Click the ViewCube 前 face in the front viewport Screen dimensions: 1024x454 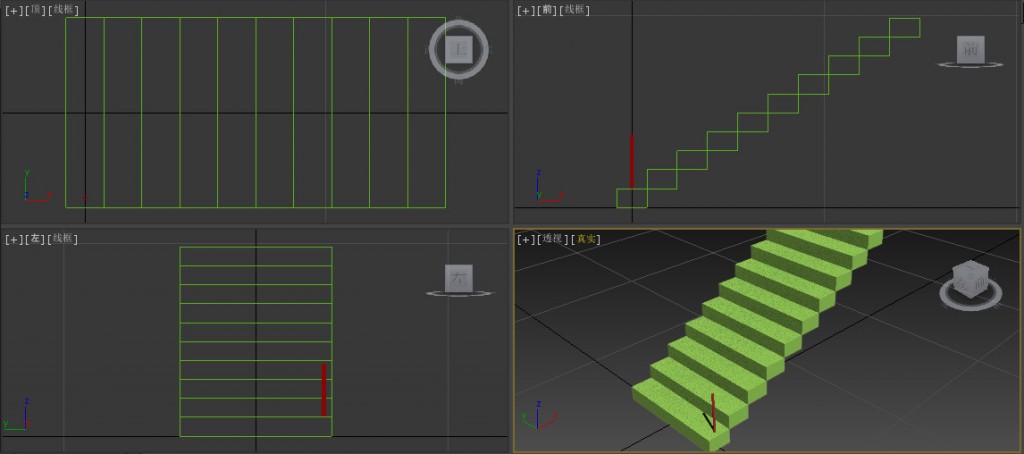[970, 49]
